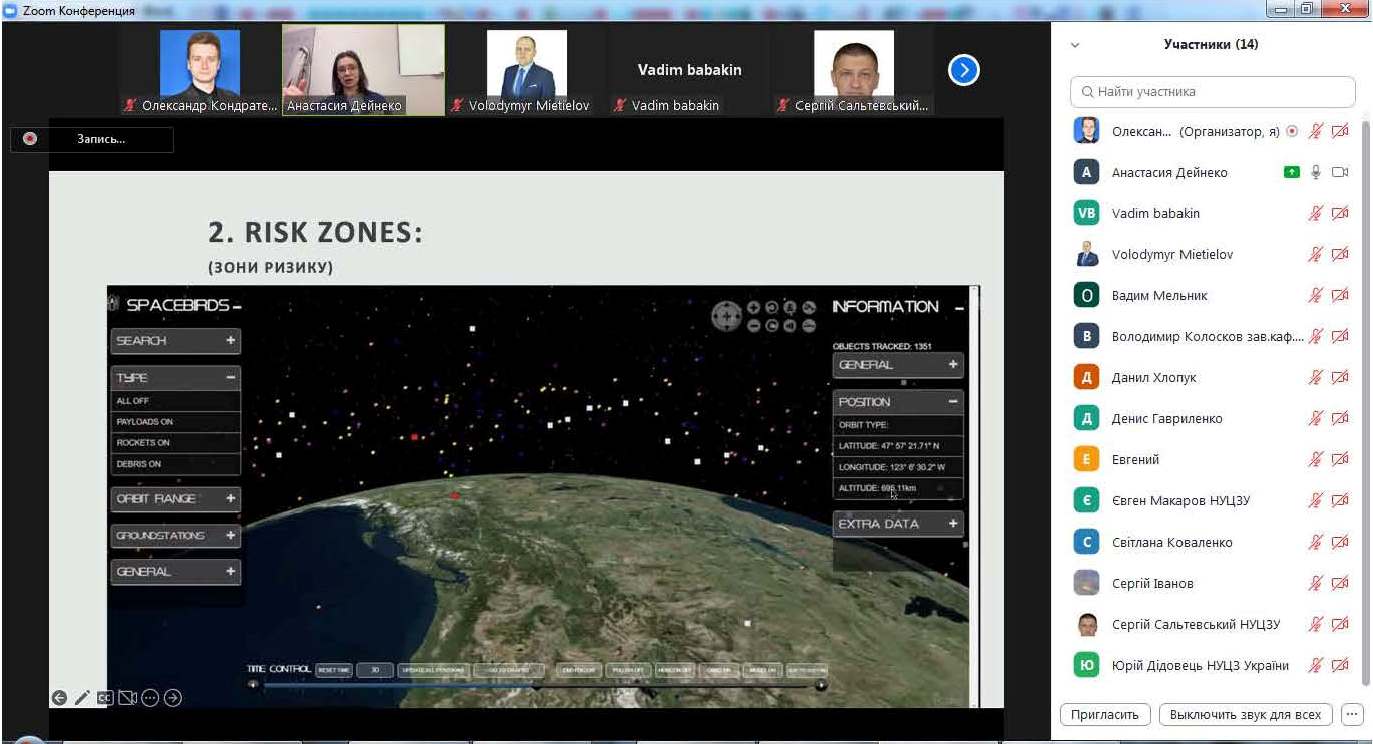1373x744 pixels.
Task: Click the video-off icon for Данил Хлопук
Action: pyautogui.click(x=1340, y=377)
